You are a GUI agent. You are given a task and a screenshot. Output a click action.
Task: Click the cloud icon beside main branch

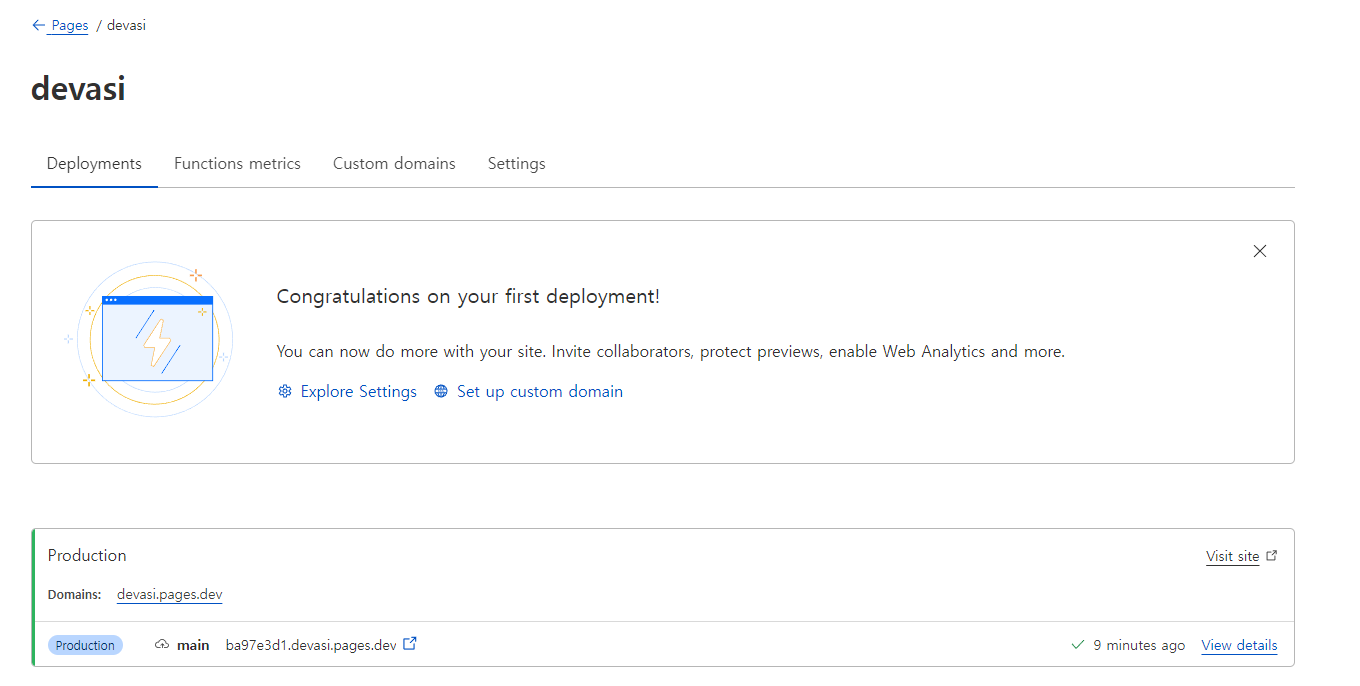(162, 645)
